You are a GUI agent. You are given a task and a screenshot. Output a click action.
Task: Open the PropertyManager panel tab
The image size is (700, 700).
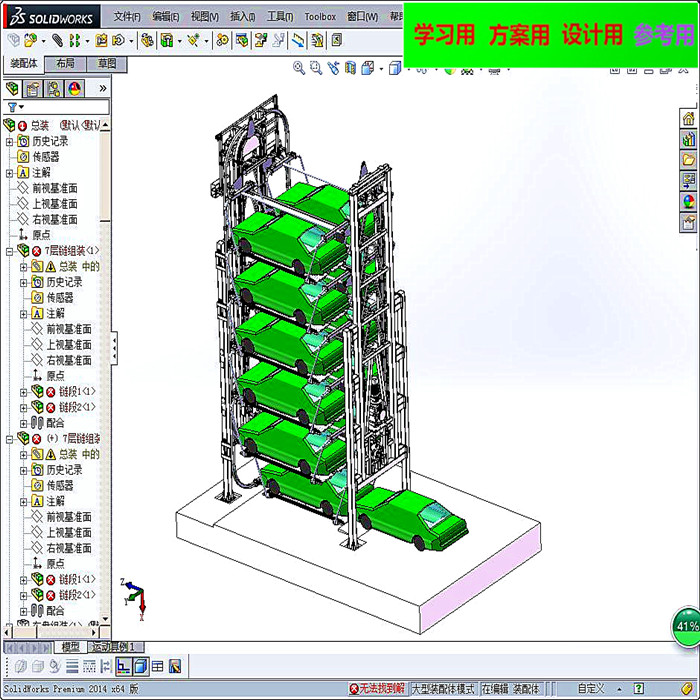33,89
